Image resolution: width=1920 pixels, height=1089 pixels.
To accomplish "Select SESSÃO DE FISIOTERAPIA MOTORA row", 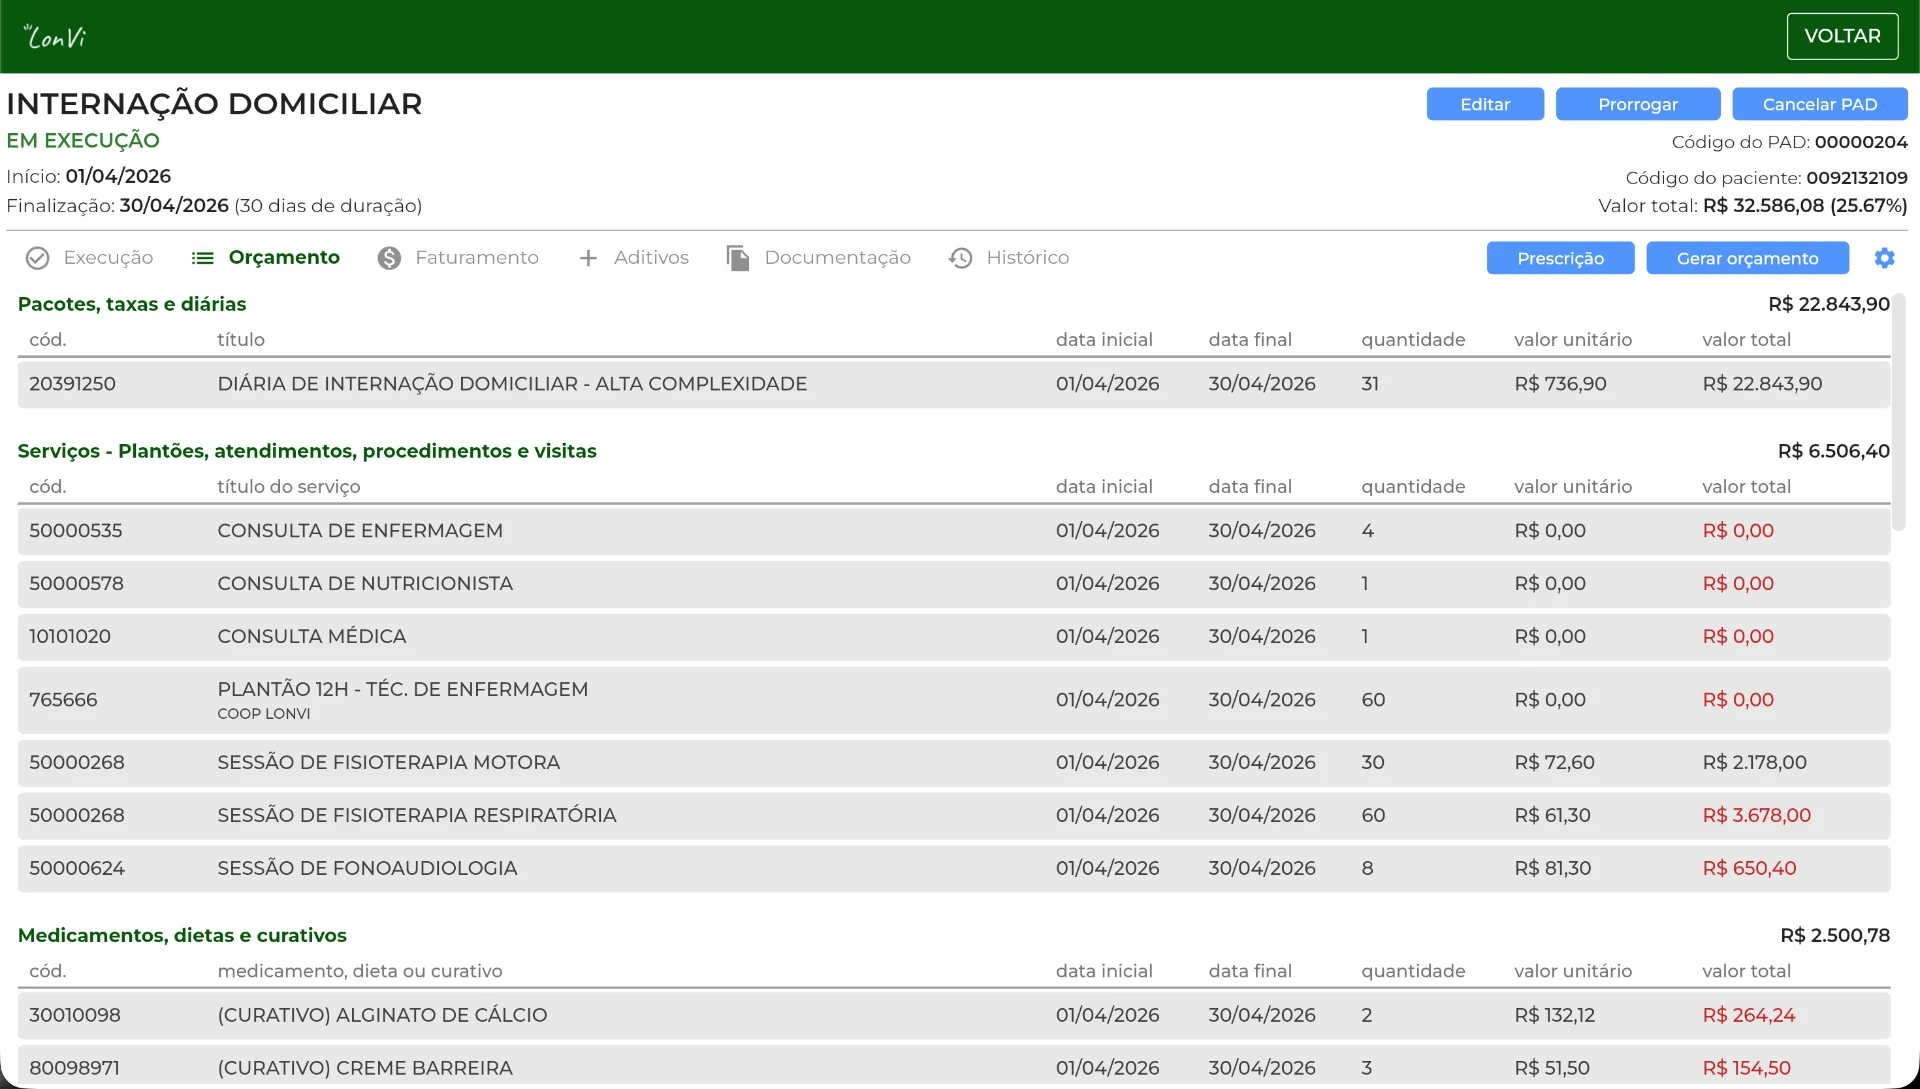I will [x=953, y=763].
